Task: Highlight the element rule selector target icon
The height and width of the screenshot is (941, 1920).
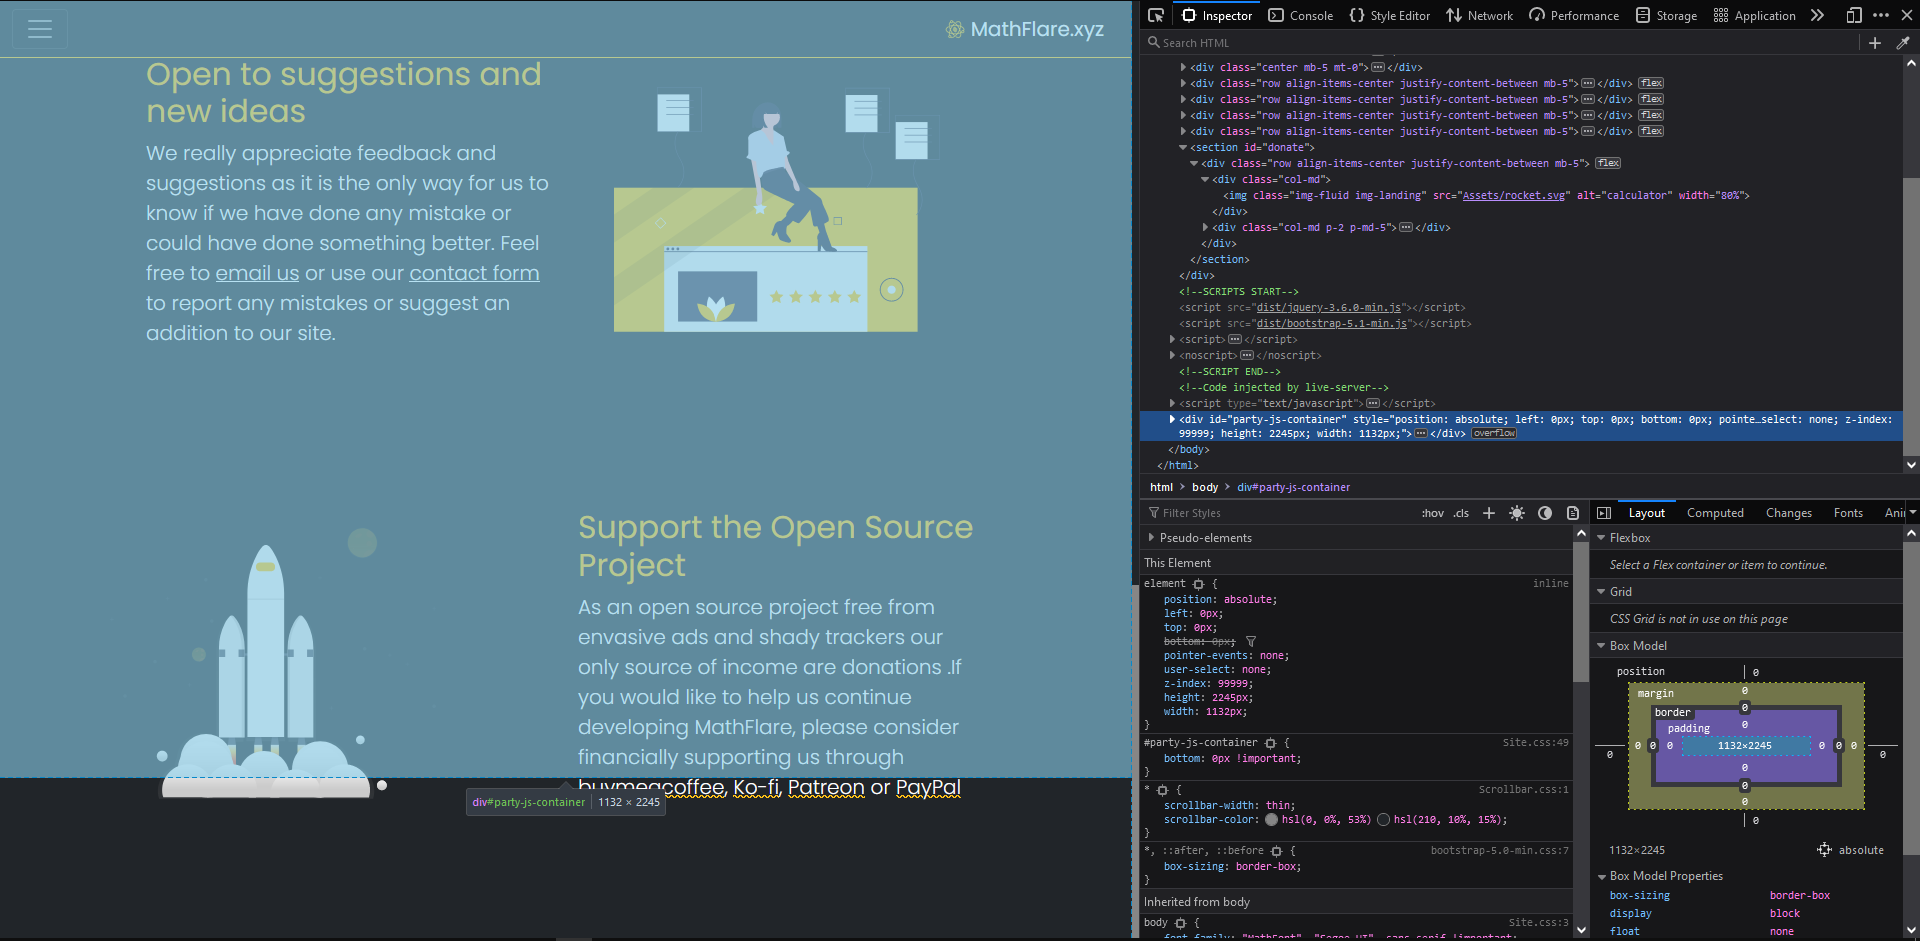Action: 1198,584
